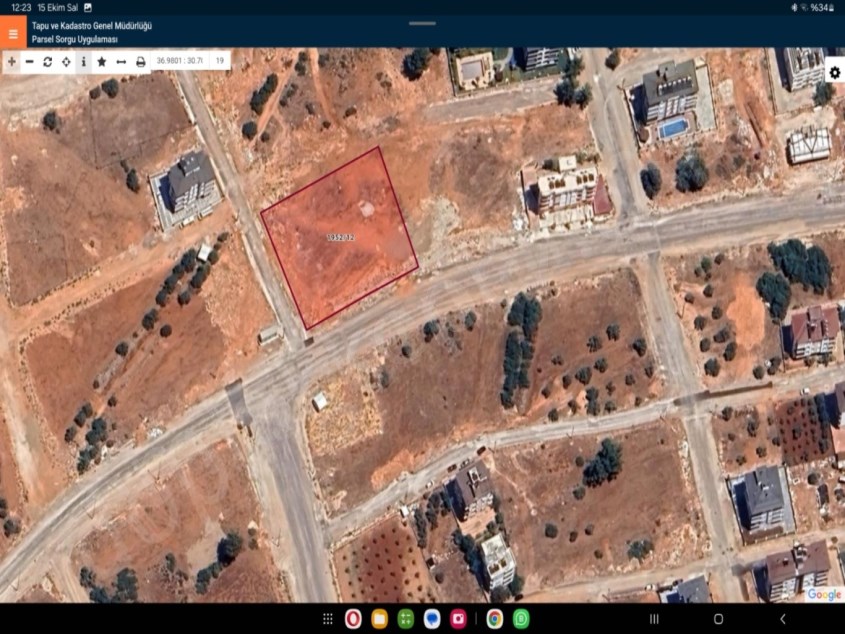Select the parcel info tool
The image size is (845, 634).
tap(83, 61)
